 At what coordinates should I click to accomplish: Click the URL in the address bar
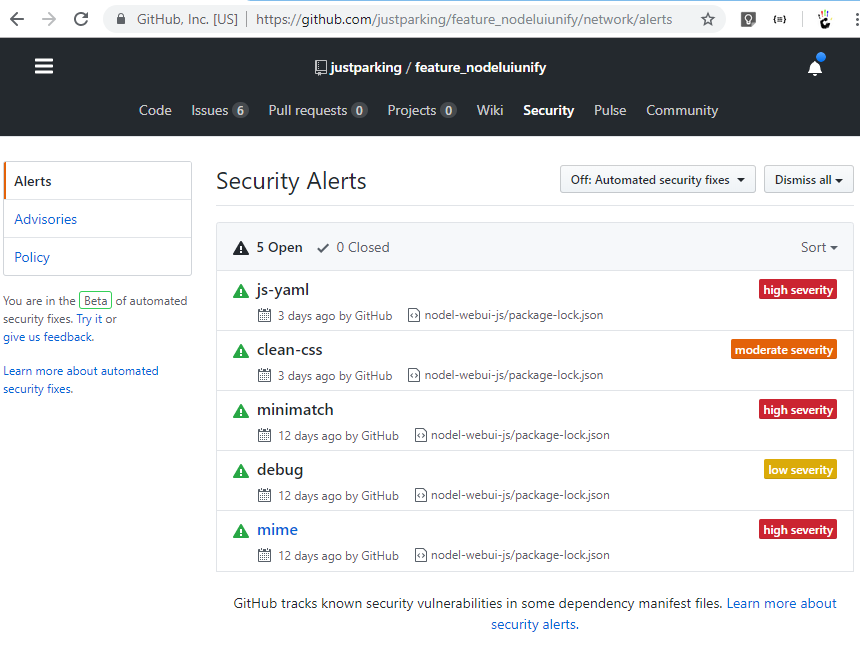pyautogui.click(x=464, y=19)
